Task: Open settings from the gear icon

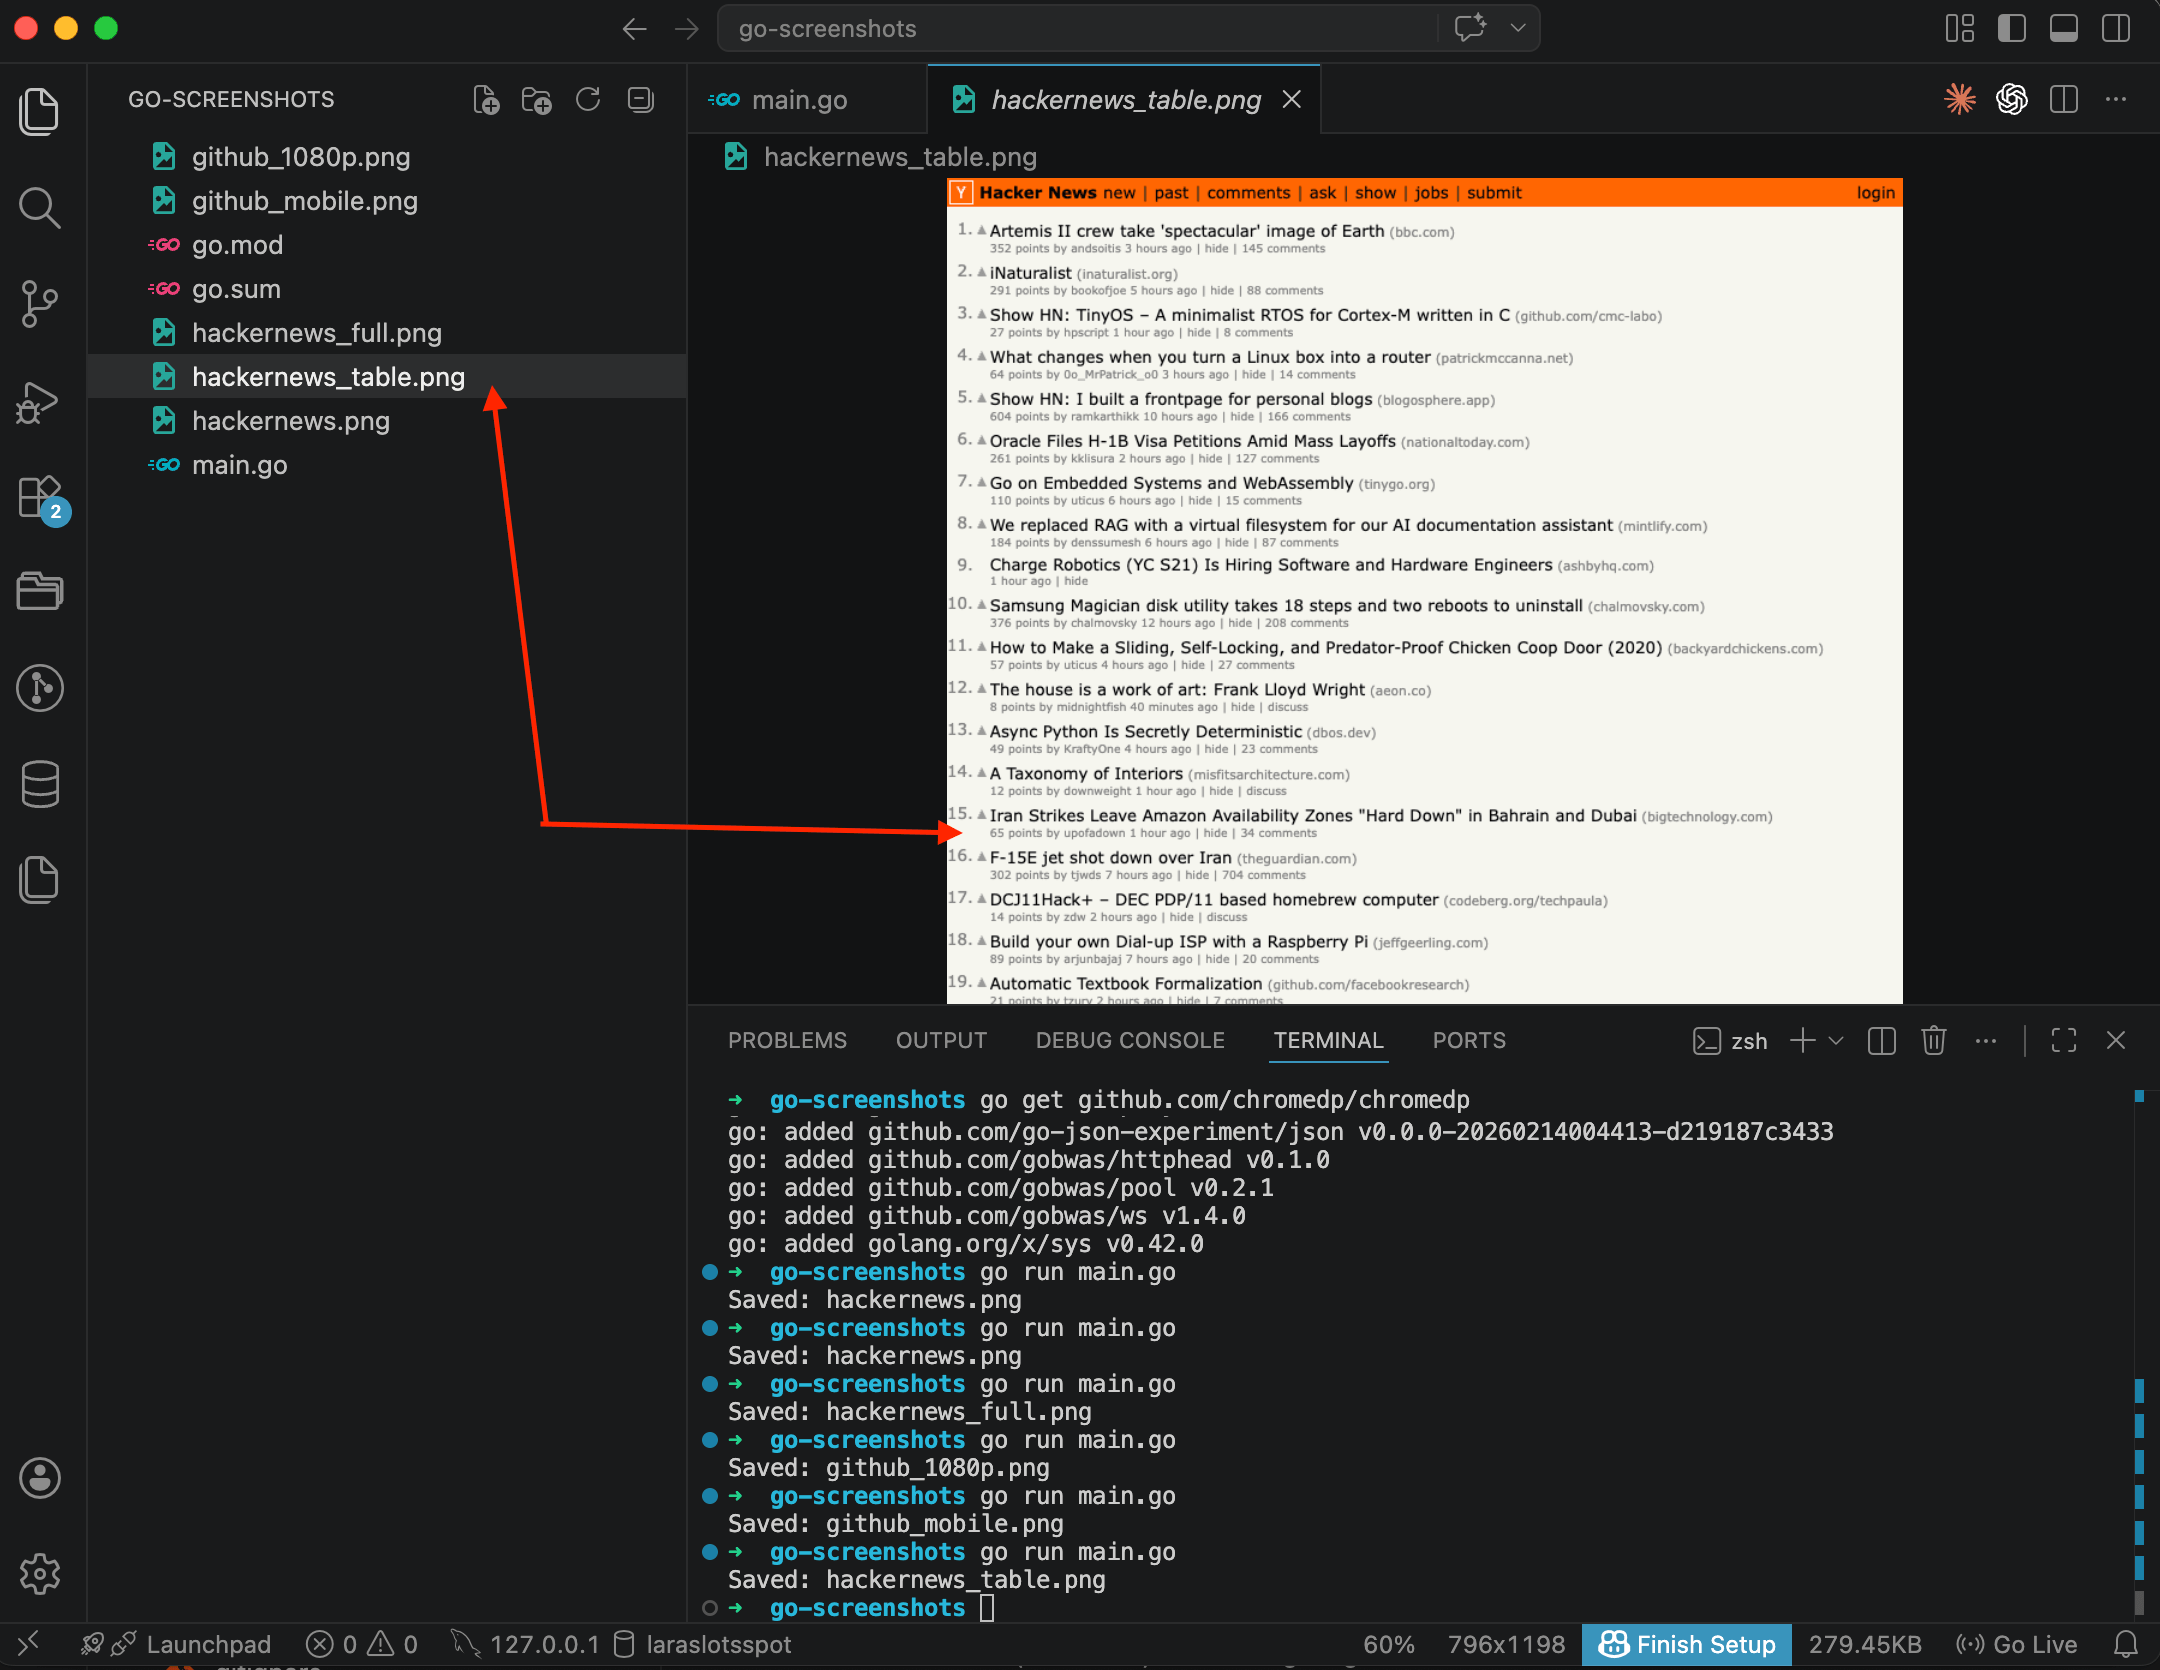Action: point(40,1573)
